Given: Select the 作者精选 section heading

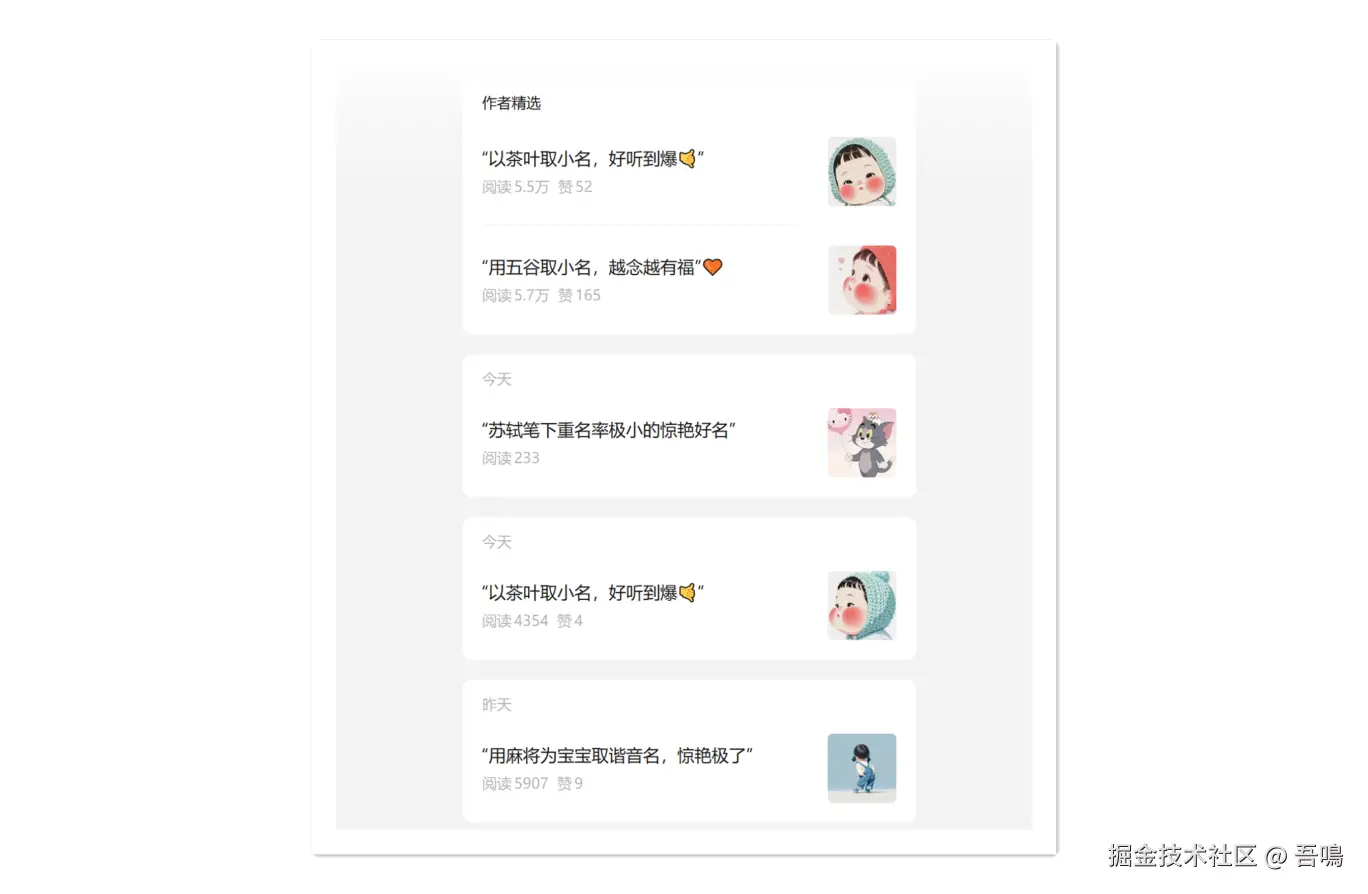Looking at the screenshot, I should (x=511, y=103).
